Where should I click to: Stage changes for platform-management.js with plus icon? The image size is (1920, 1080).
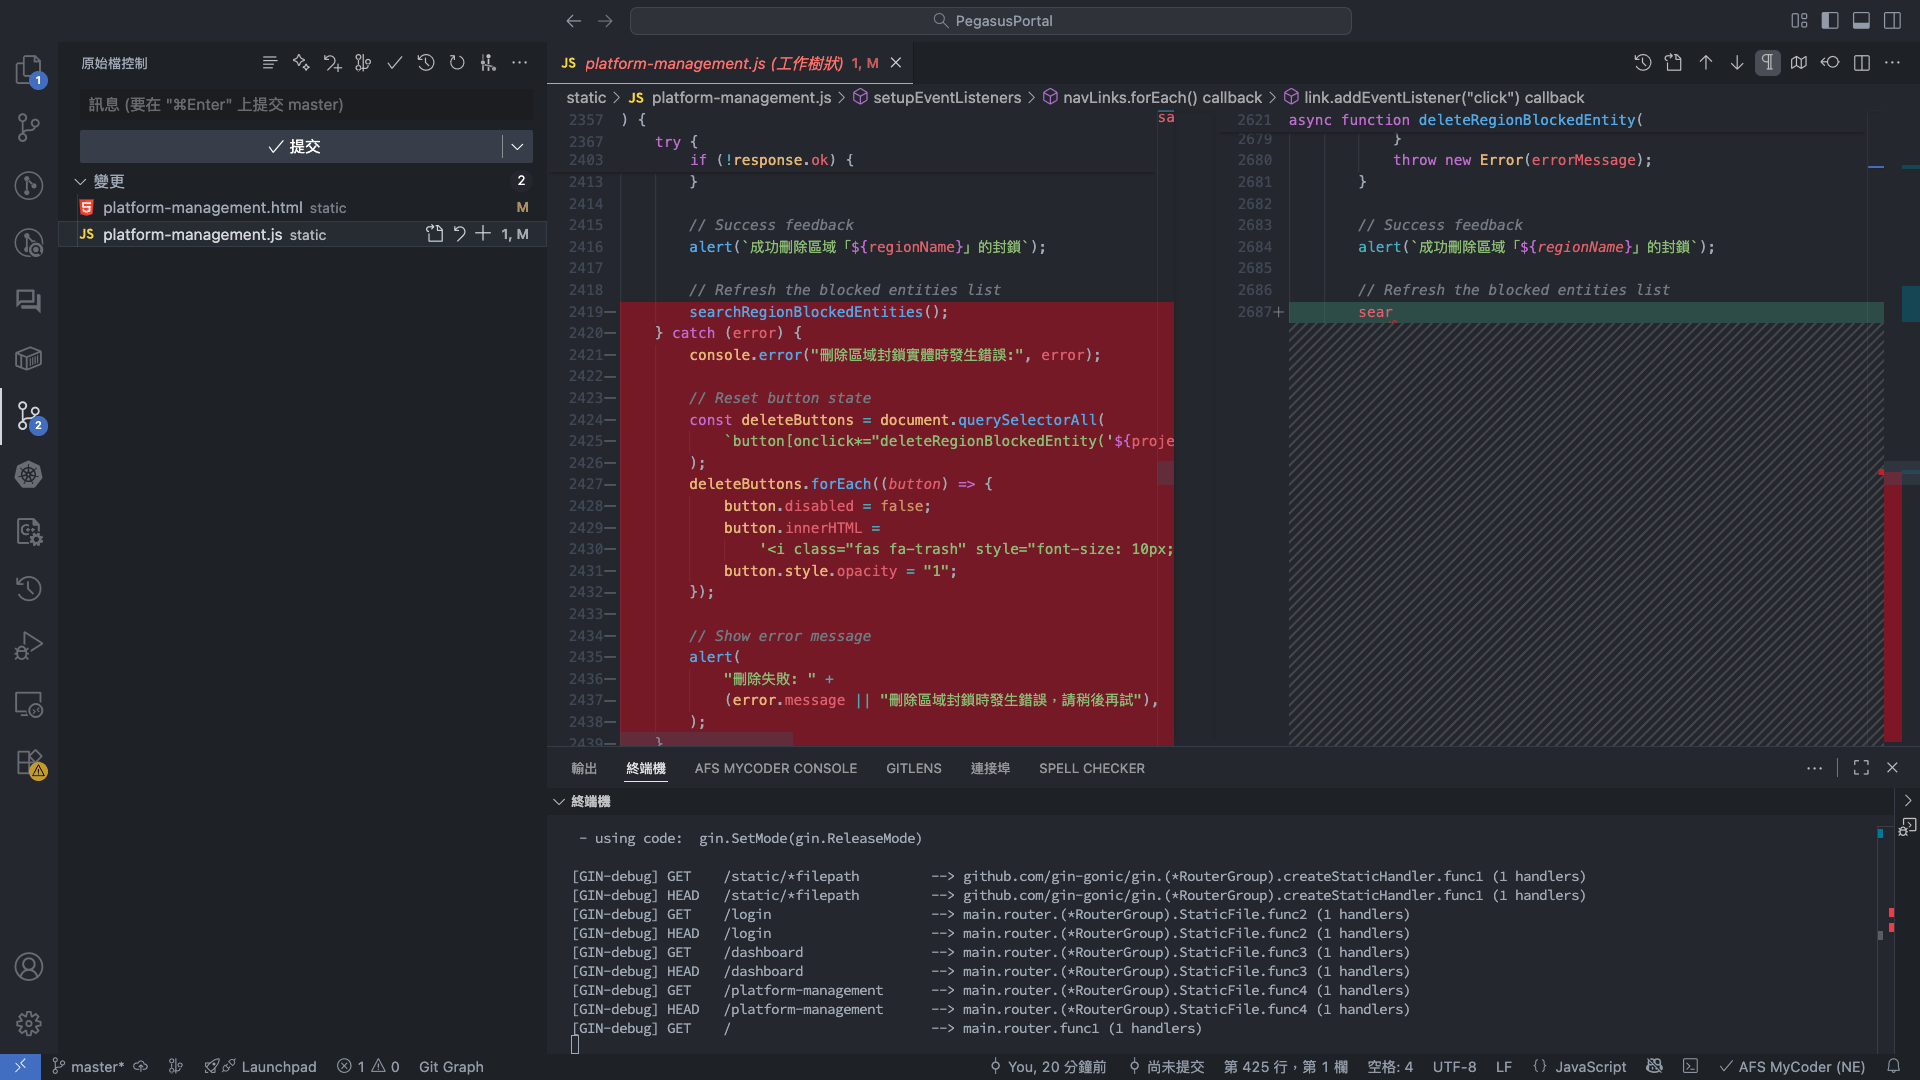click(483, 234)
